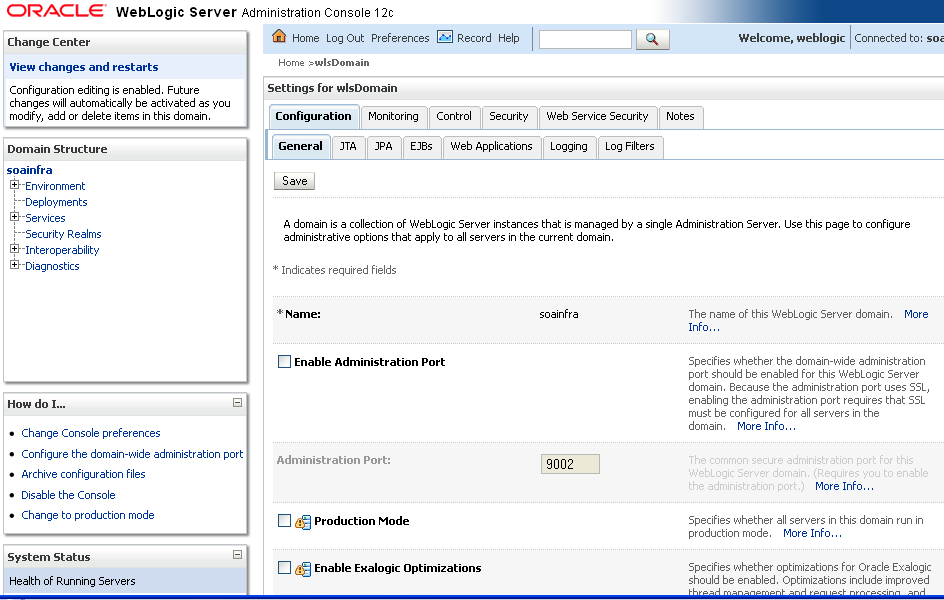944x600 pixels.
Task: Check Enable Exalogic Optimizations
Action: (x=284, y=568)
